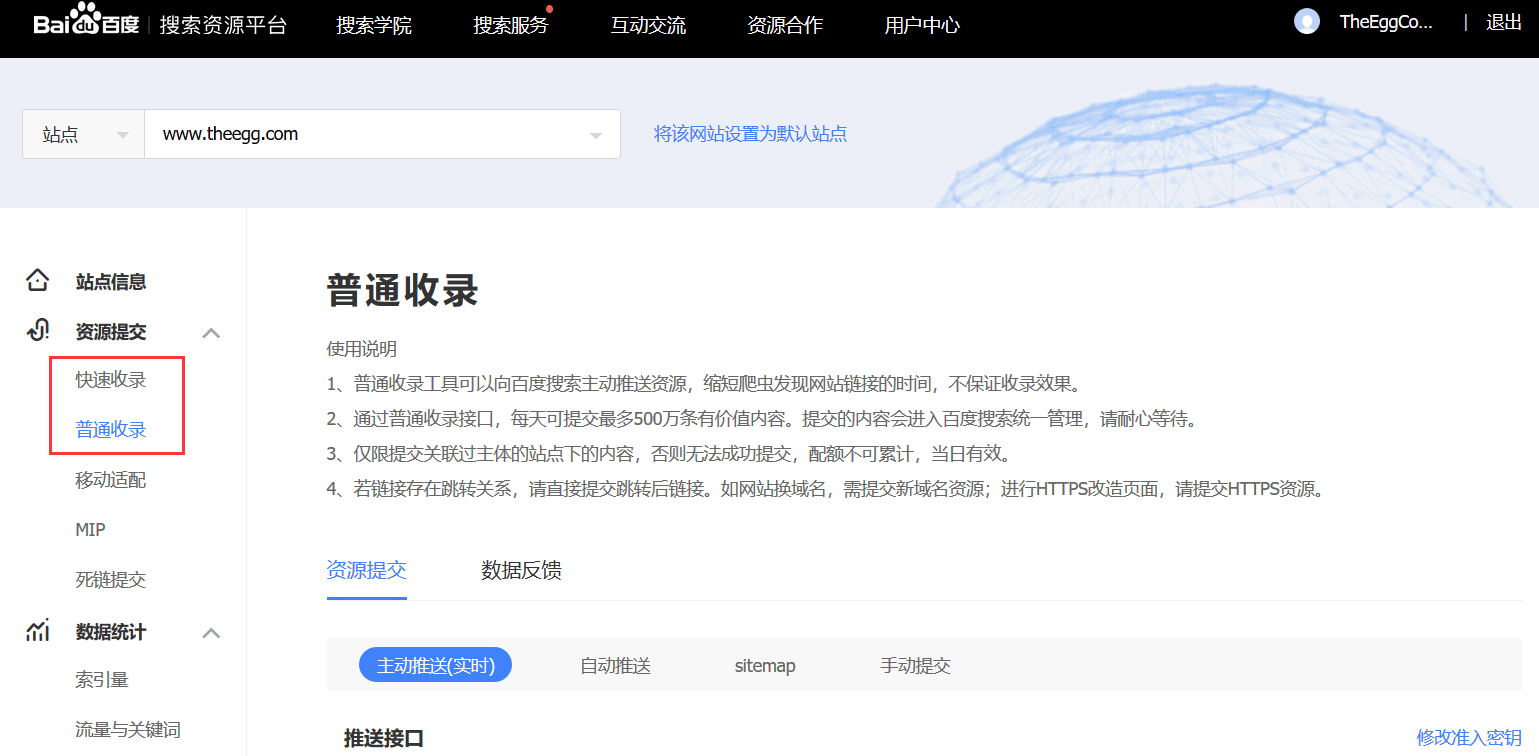Select the 手动提交 option
Image resolution: width=1539 pixels, height=756 pixels.
point(915,665)
